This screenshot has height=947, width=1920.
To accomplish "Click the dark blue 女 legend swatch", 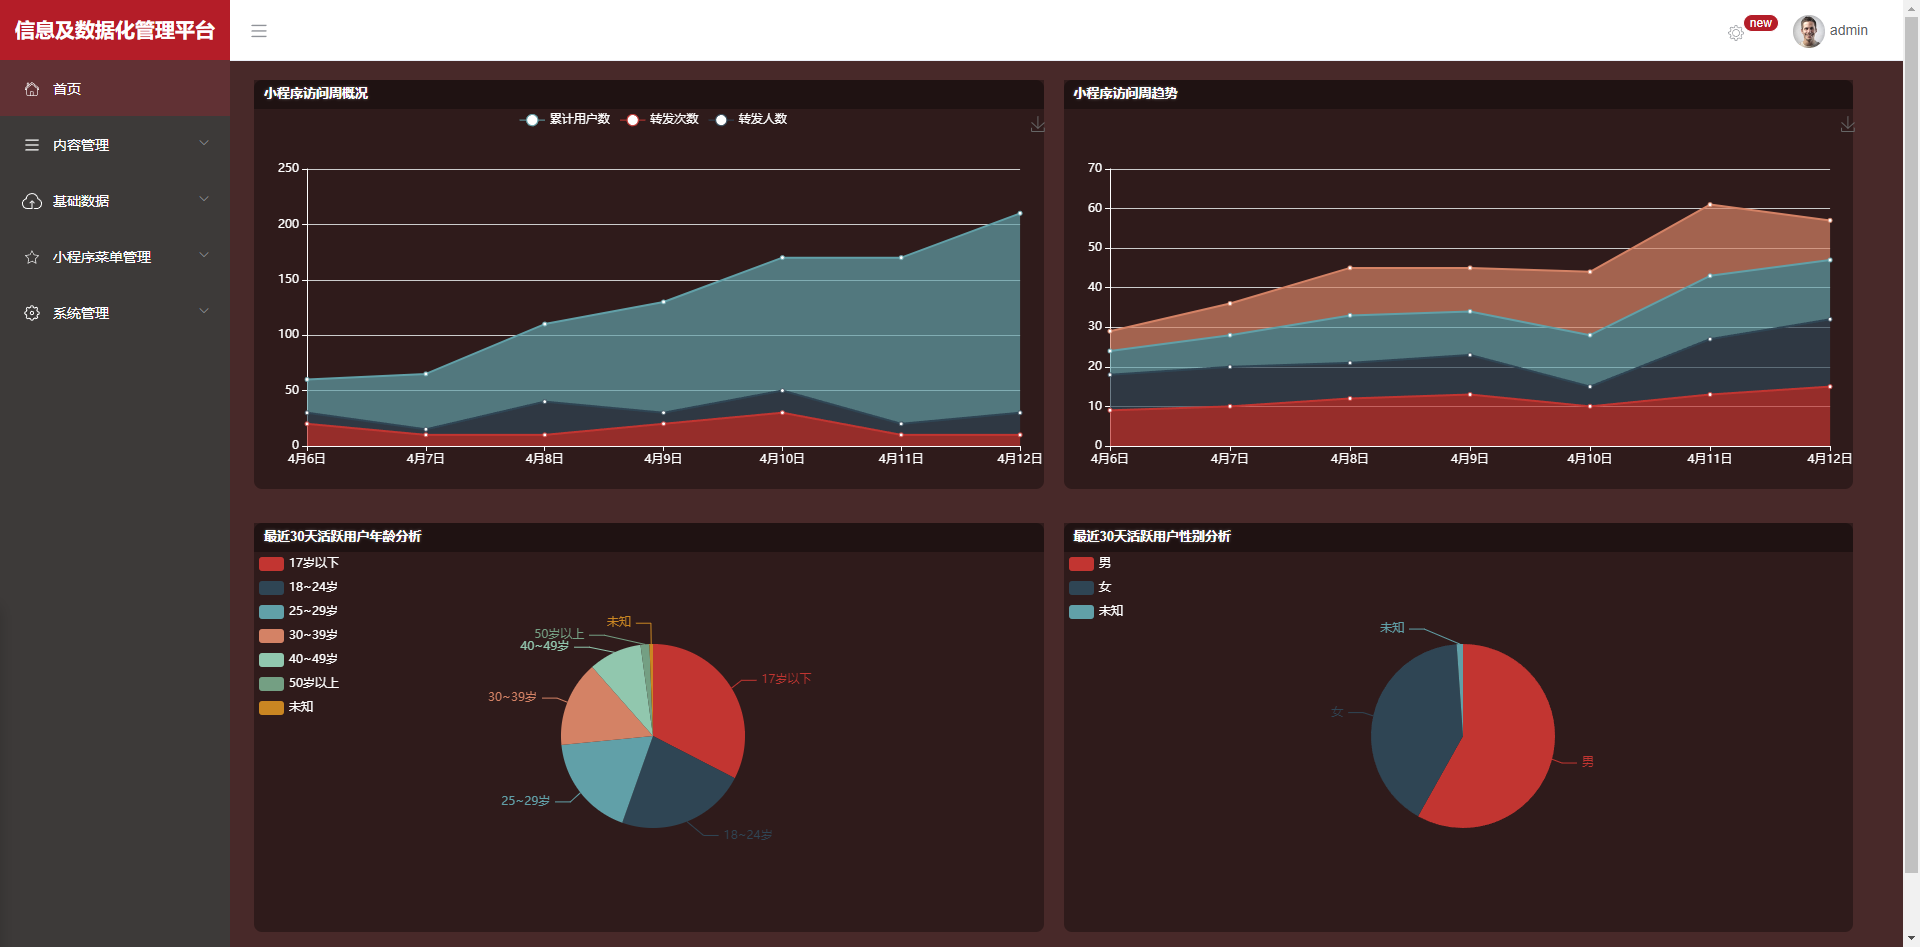I will [1081, 587].
